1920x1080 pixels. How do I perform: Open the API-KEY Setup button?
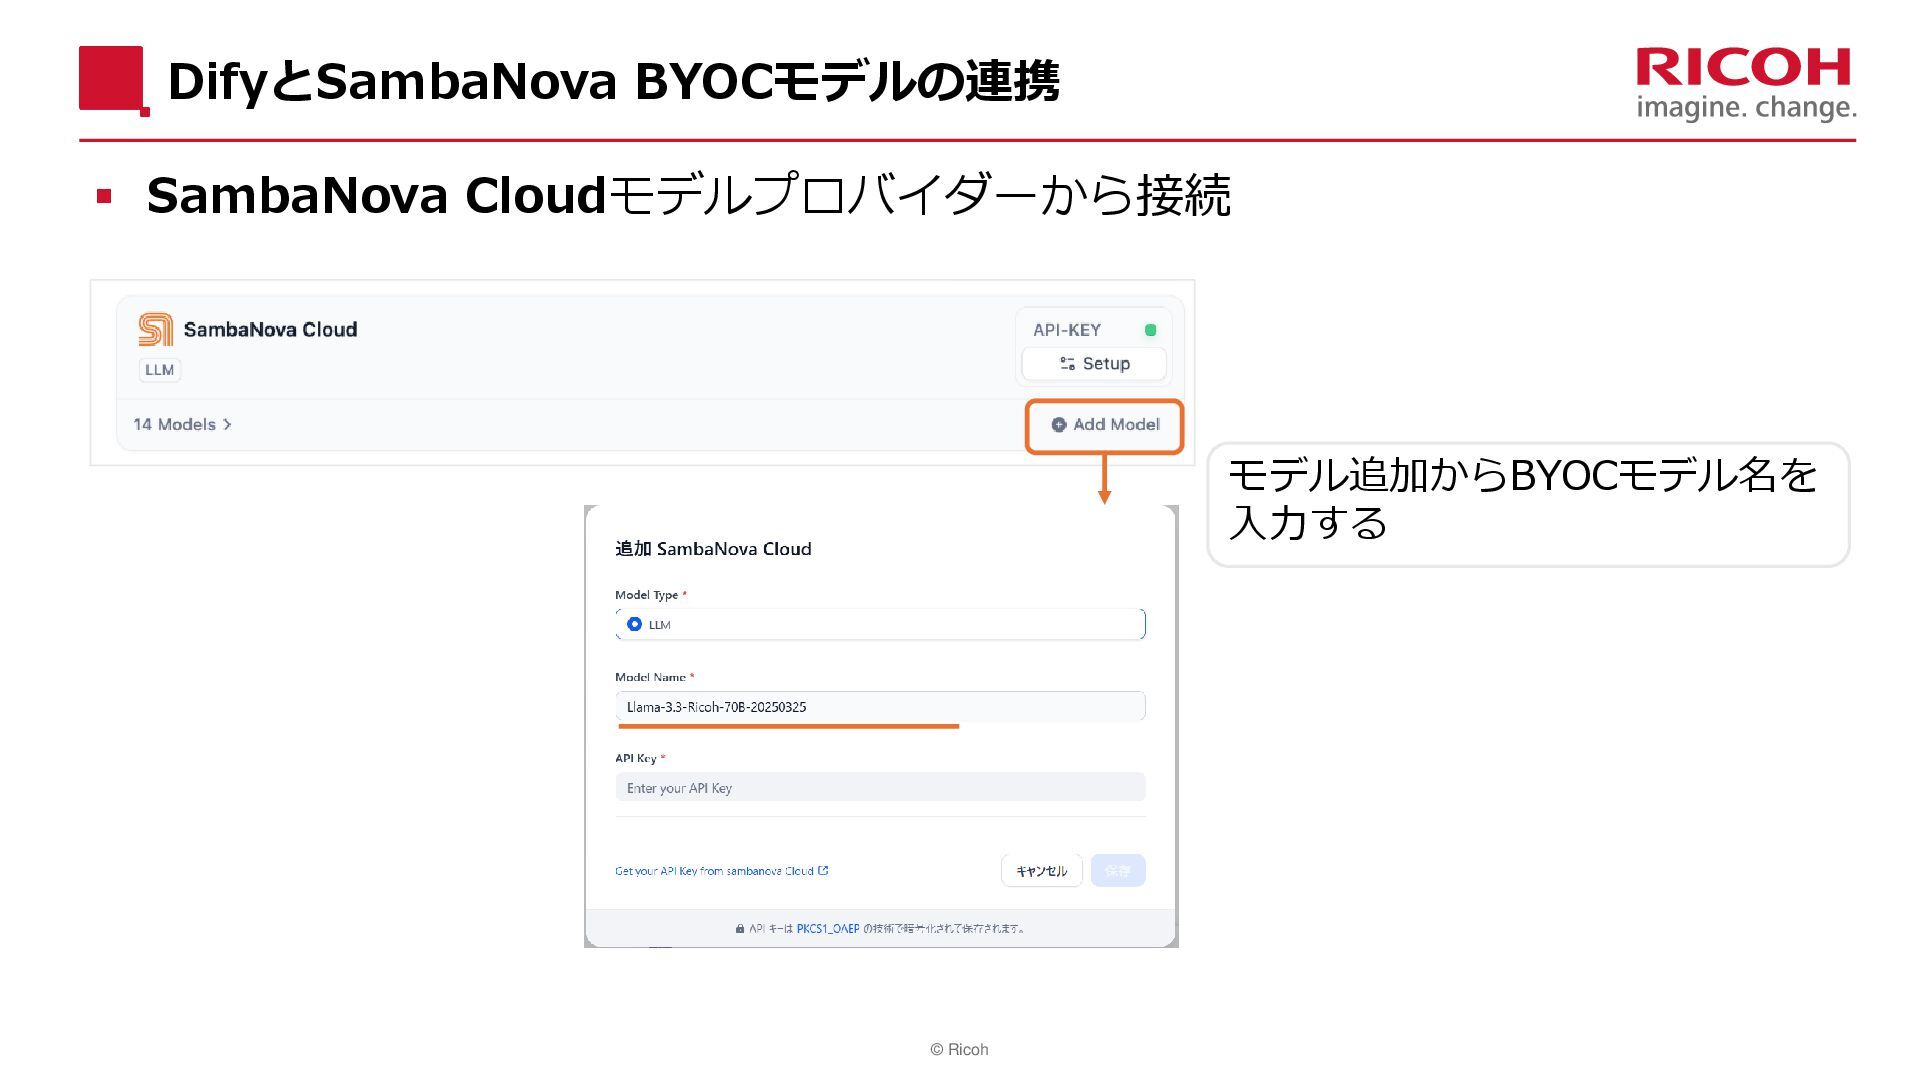click(1094, 364)
